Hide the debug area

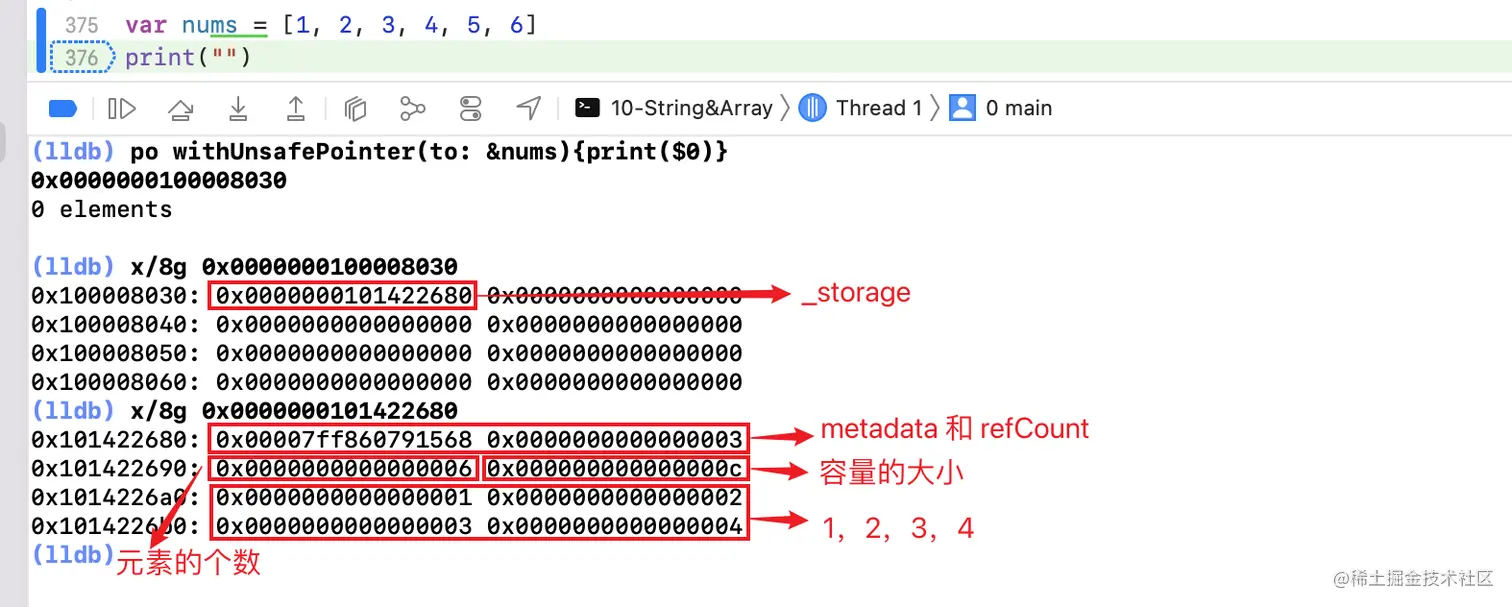(x=62, y=108)
